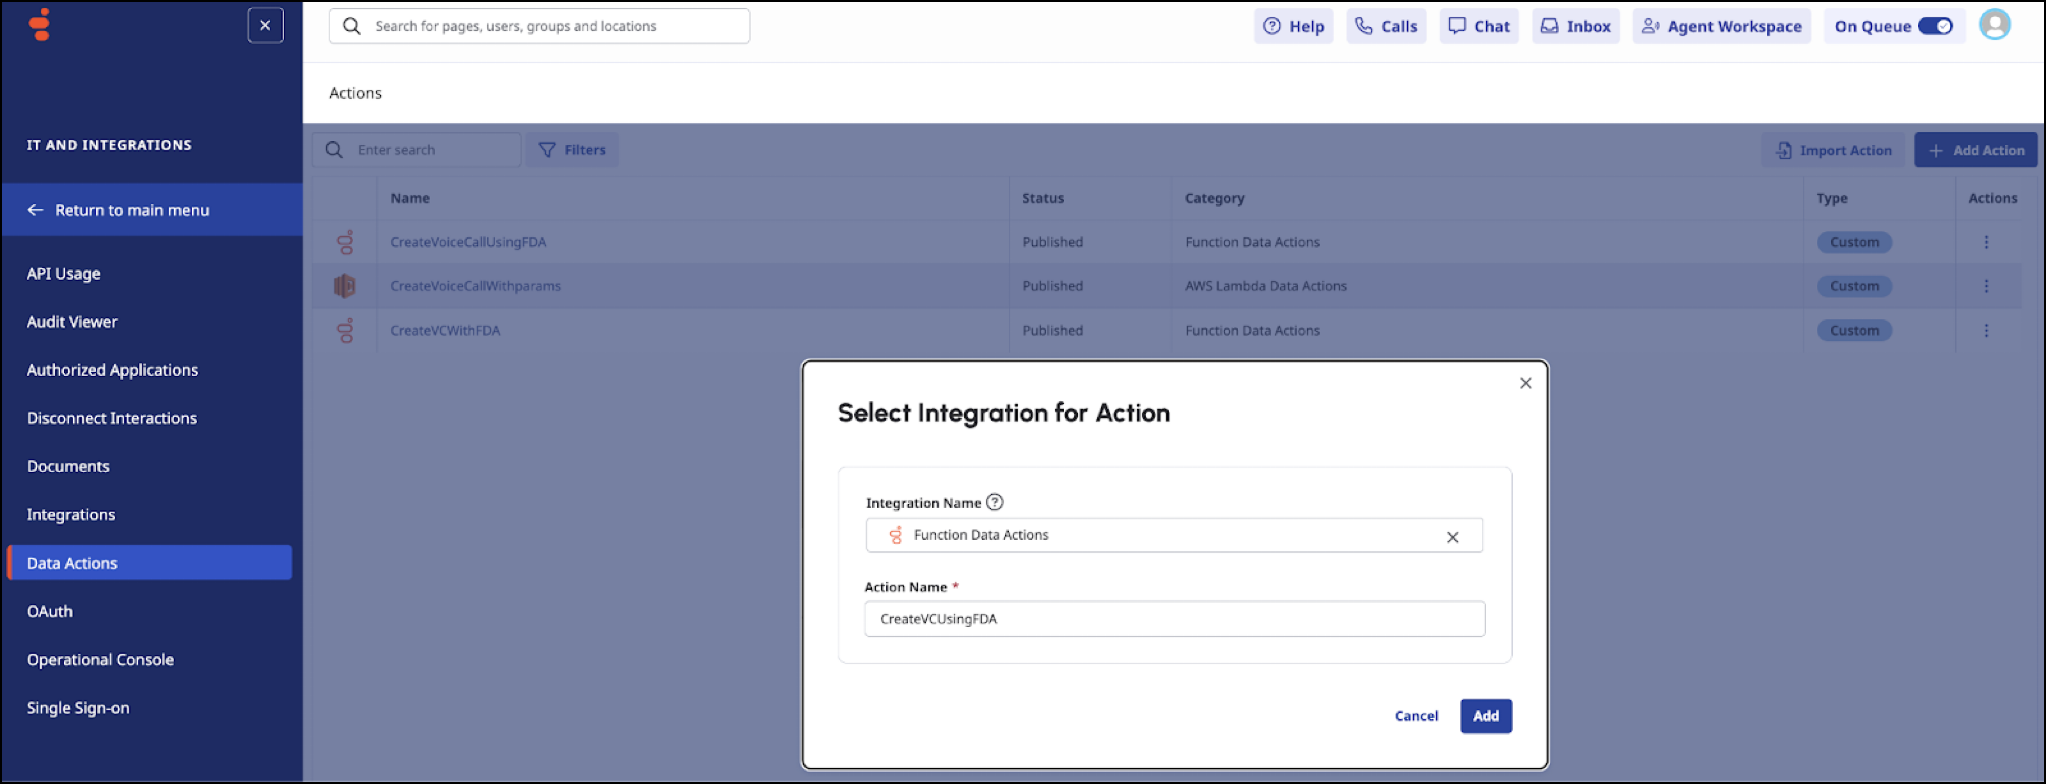Screen dimensions: 2046x784
Task: Open Documents in sidebar
Action: coord(68,466)
